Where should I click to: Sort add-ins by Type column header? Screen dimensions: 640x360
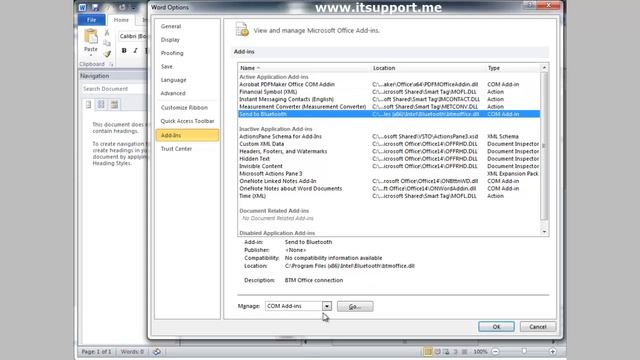point(513,68)
